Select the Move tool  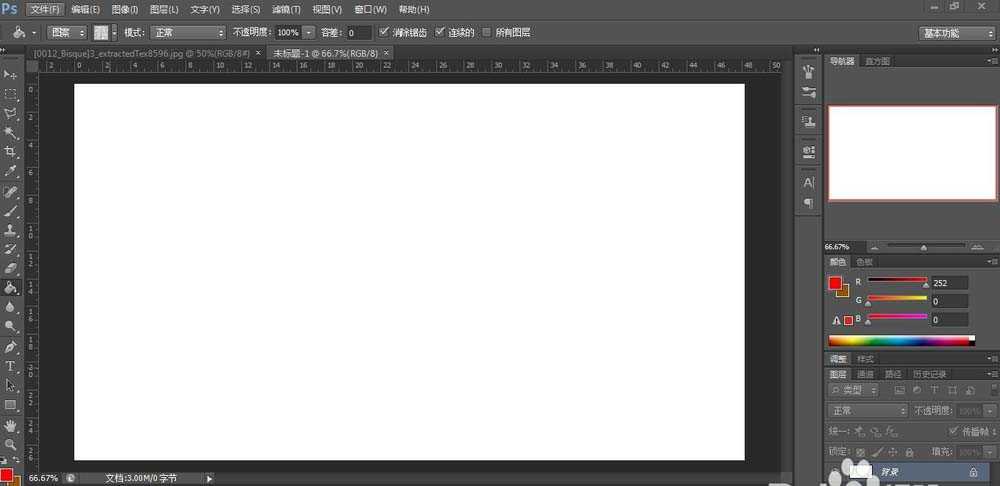point(11,75)
